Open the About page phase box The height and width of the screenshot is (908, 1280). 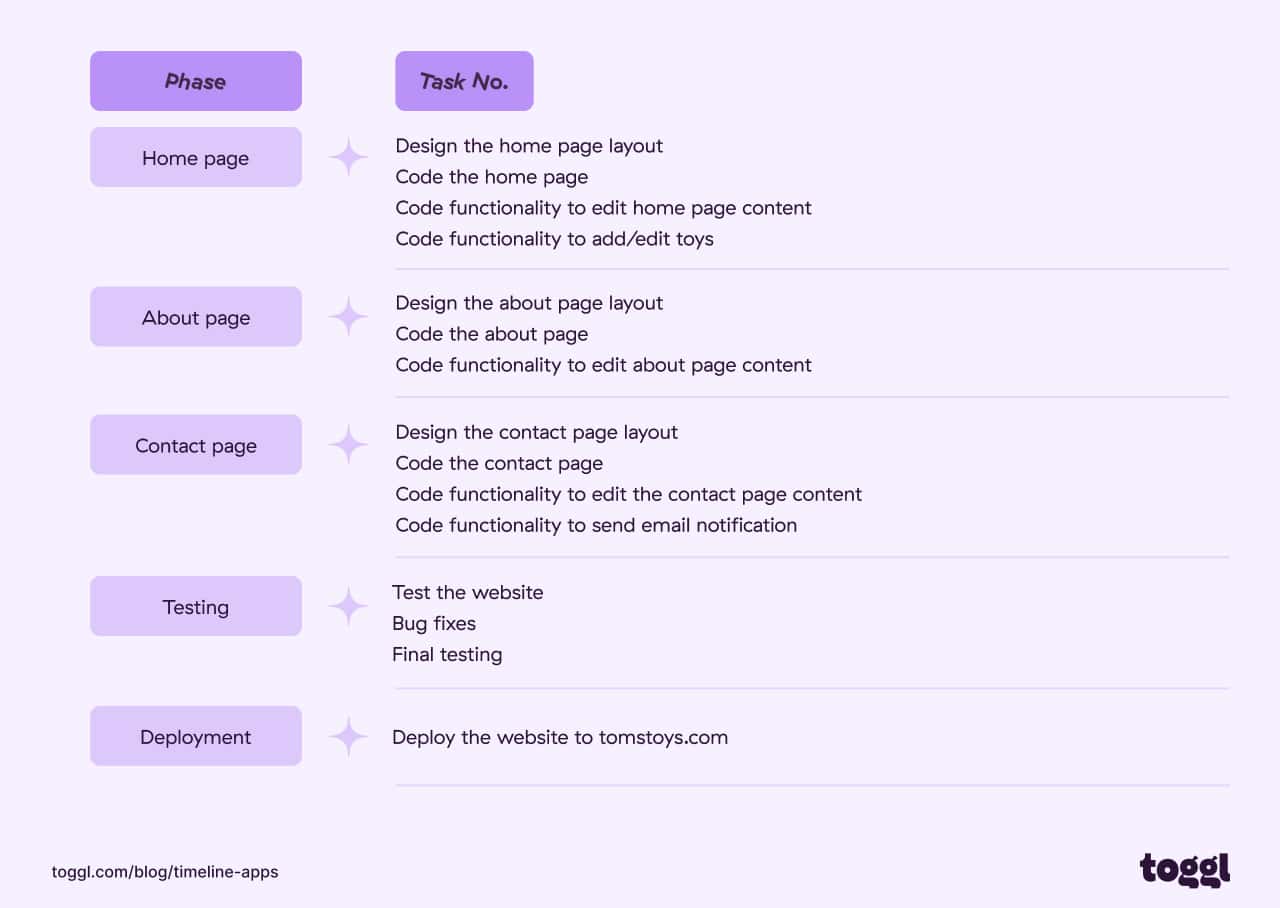(x=196, y=317)
